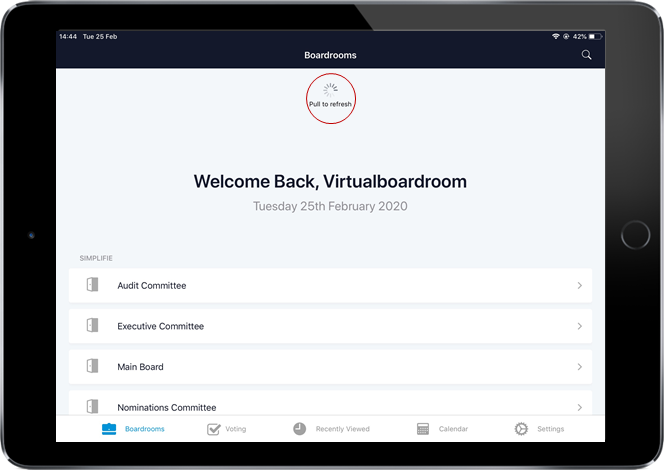Open the Main Board boardroom
The height and width of the screenshot is (470, 664).
330,367
